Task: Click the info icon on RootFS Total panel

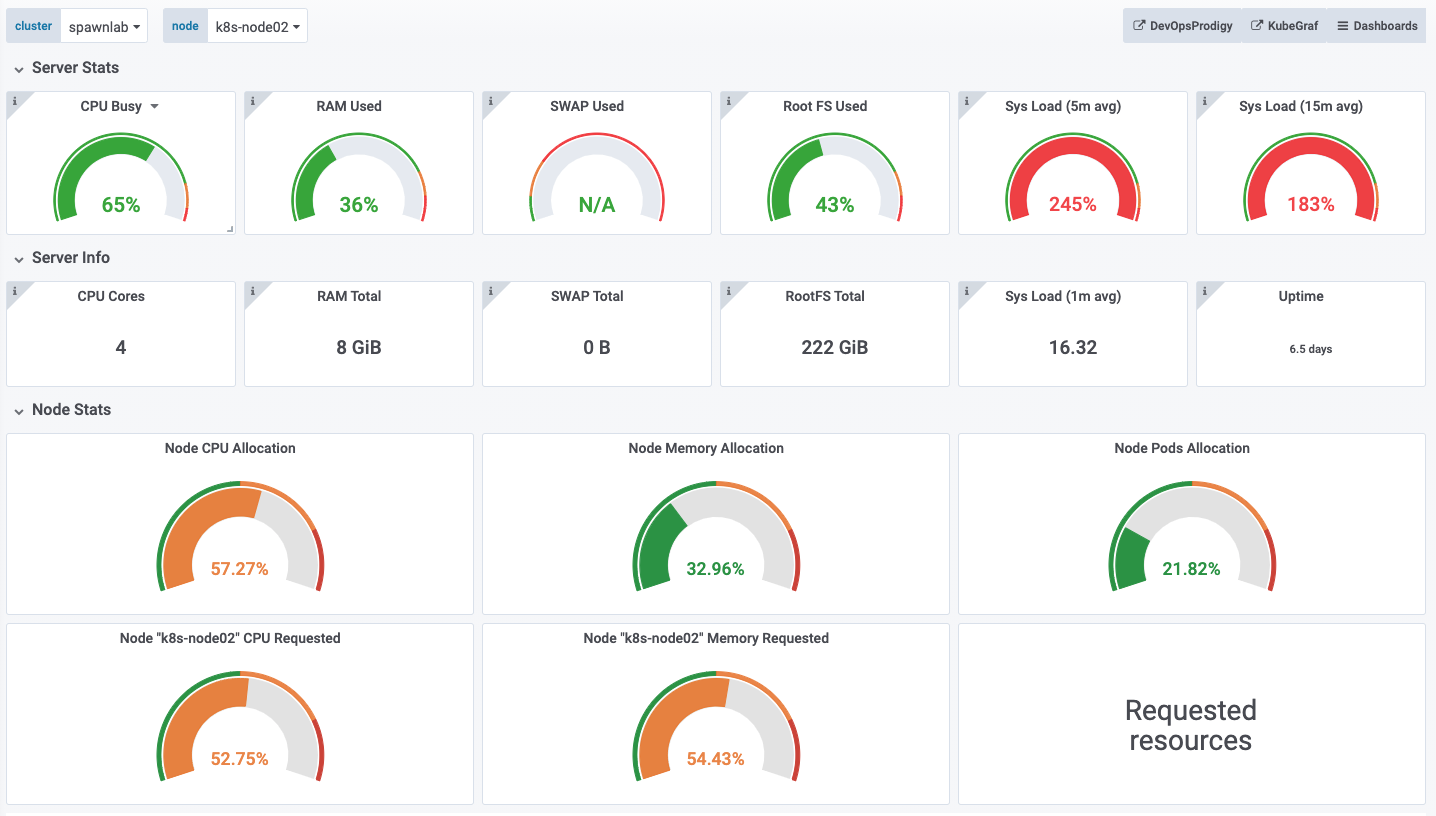Action: click(x=728, y=290)
